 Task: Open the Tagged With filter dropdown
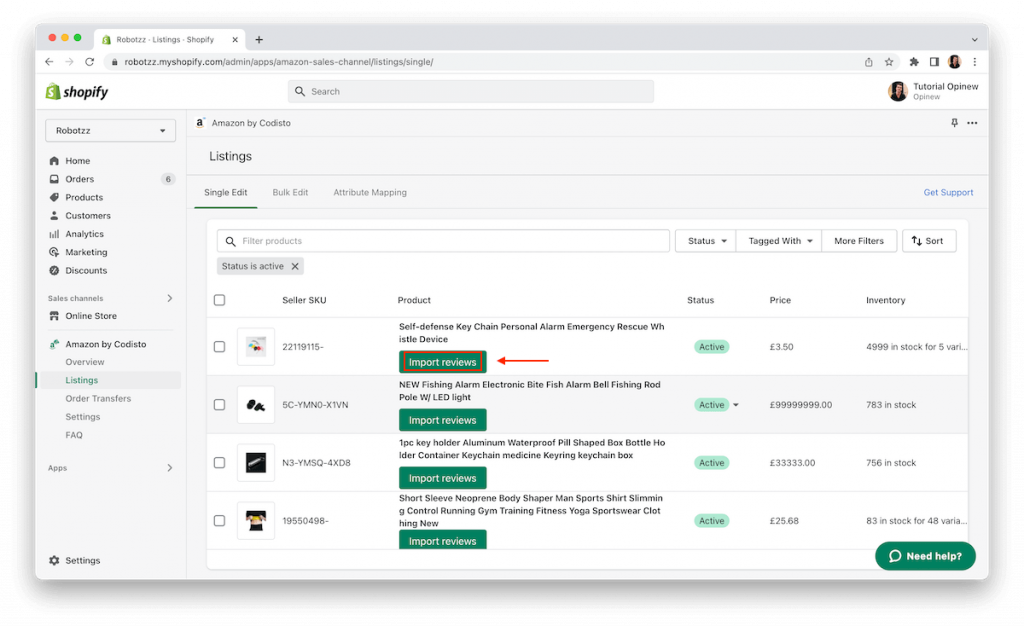click(x=779, y=241)
